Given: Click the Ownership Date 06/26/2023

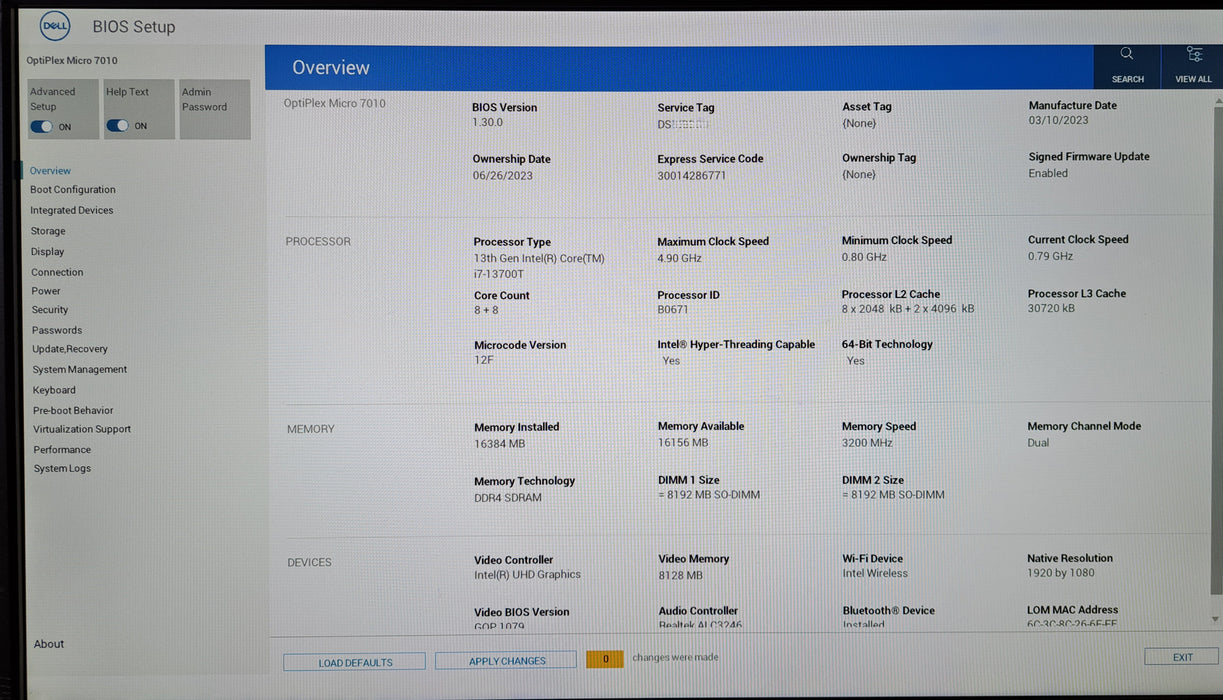Looking at the screenshot, I should tap(503, 176).
